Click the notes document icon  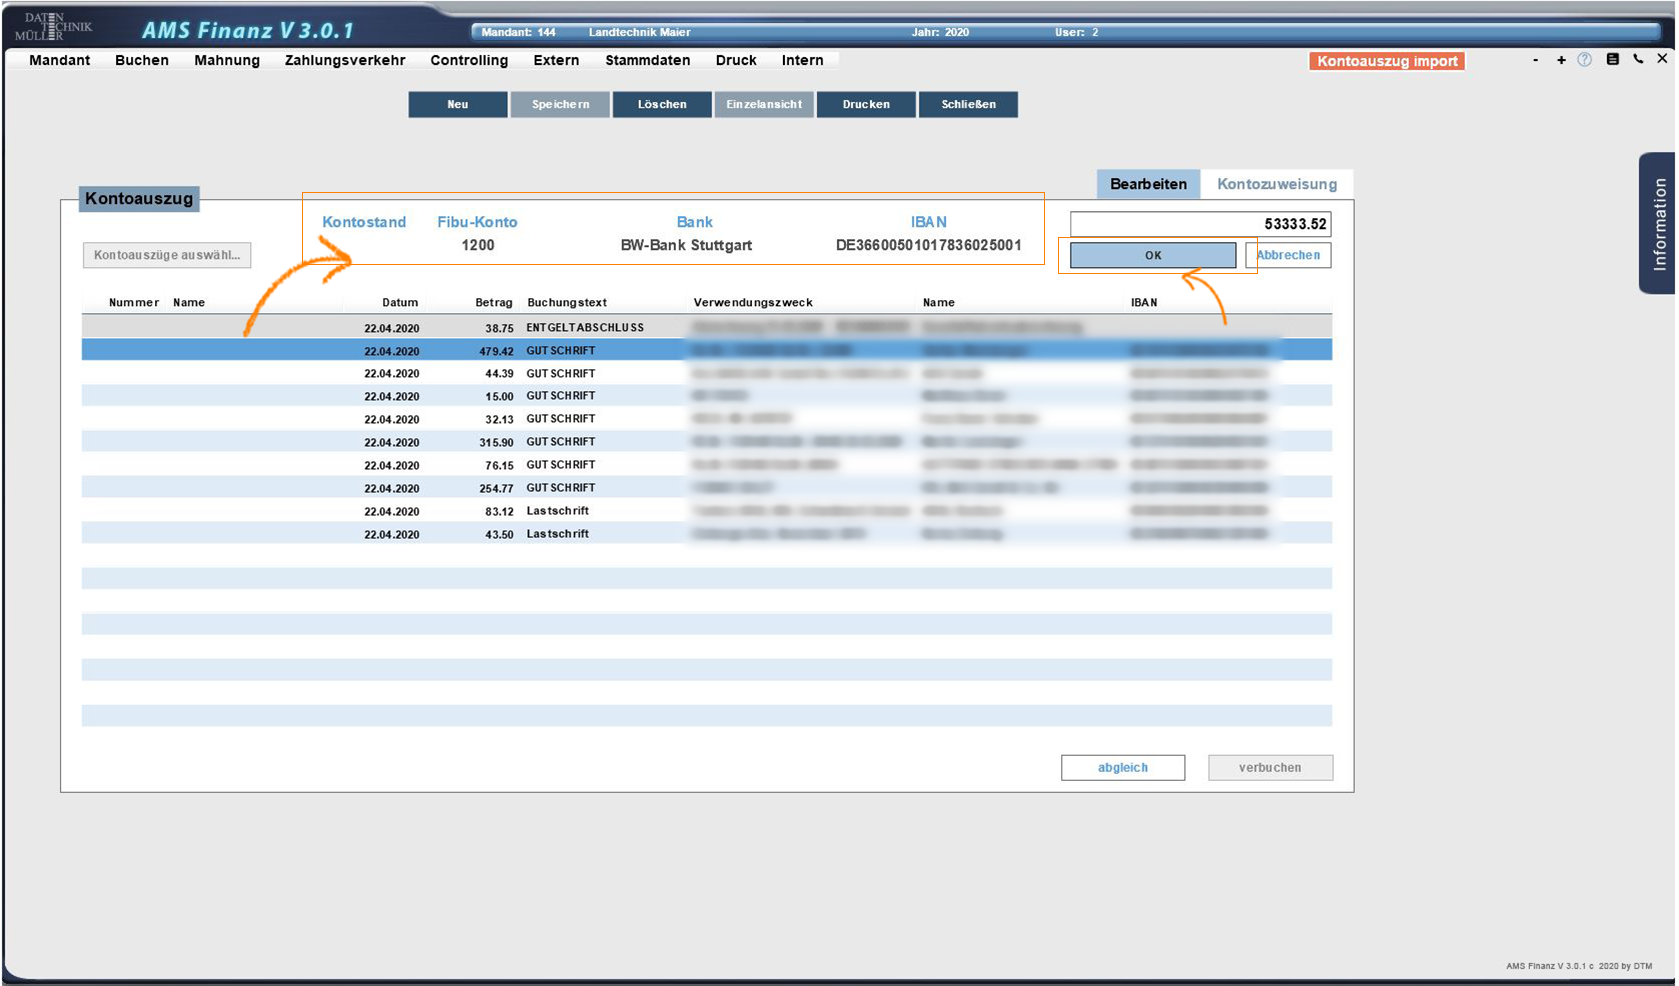coord(1612,60)
